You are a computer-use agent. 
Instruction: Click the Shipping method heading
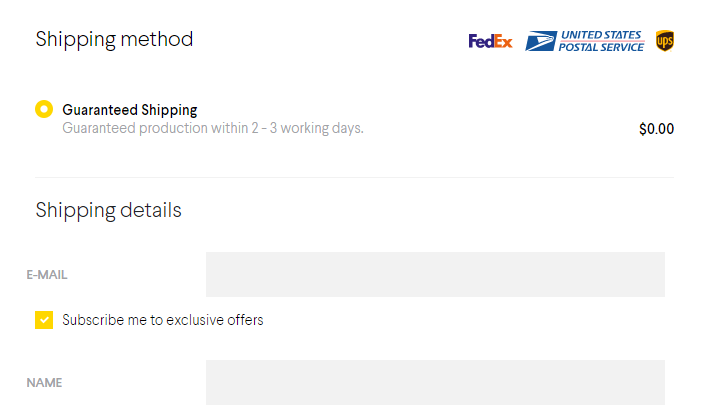114,39
